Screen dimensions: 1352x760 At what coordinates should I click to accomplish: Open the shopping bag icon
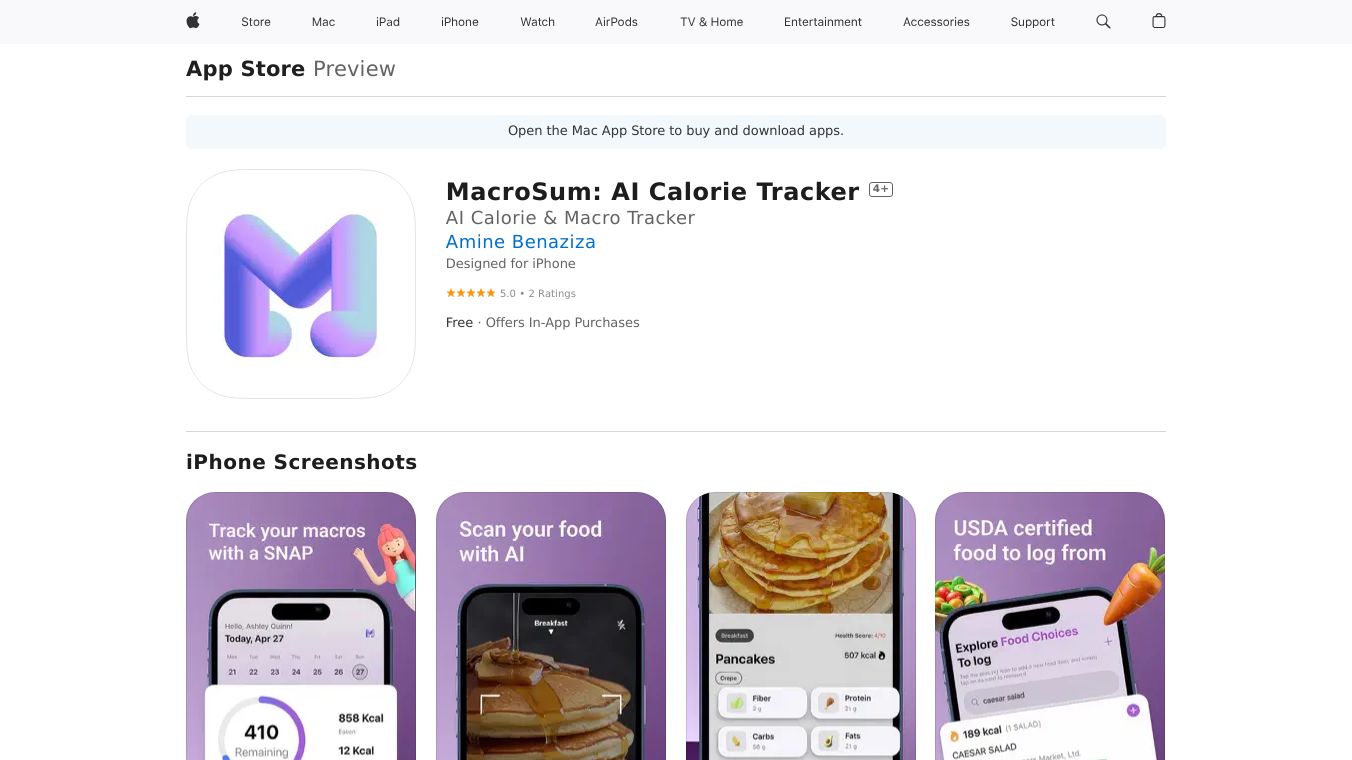pos(1159,21)
